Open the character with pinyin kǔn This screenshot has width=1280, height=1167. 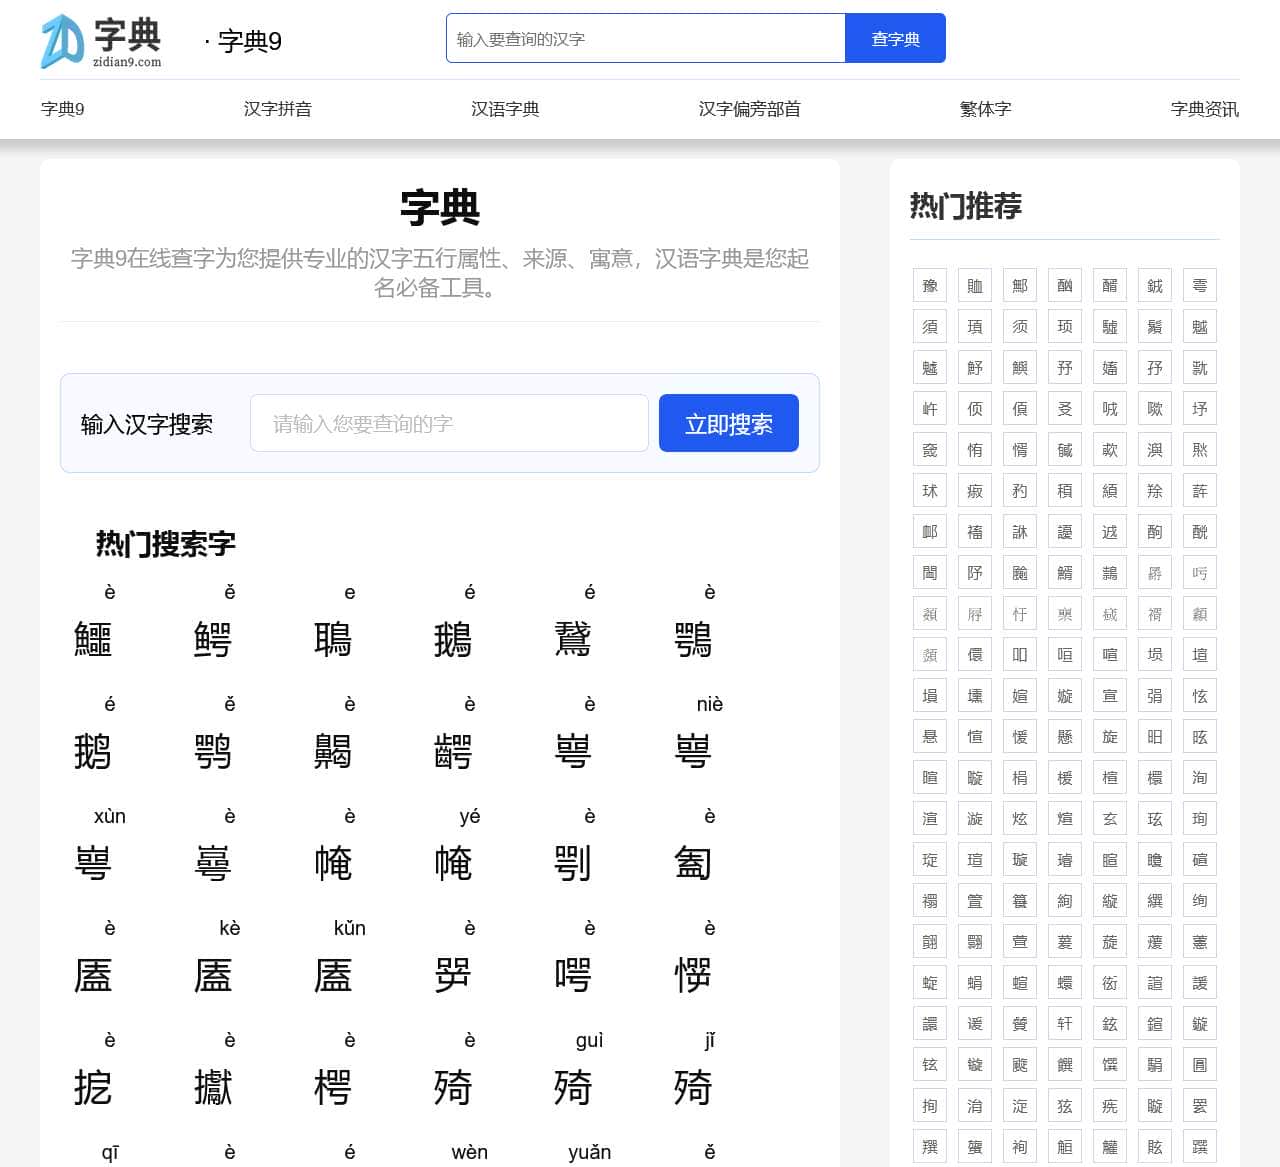coord(334,974)
